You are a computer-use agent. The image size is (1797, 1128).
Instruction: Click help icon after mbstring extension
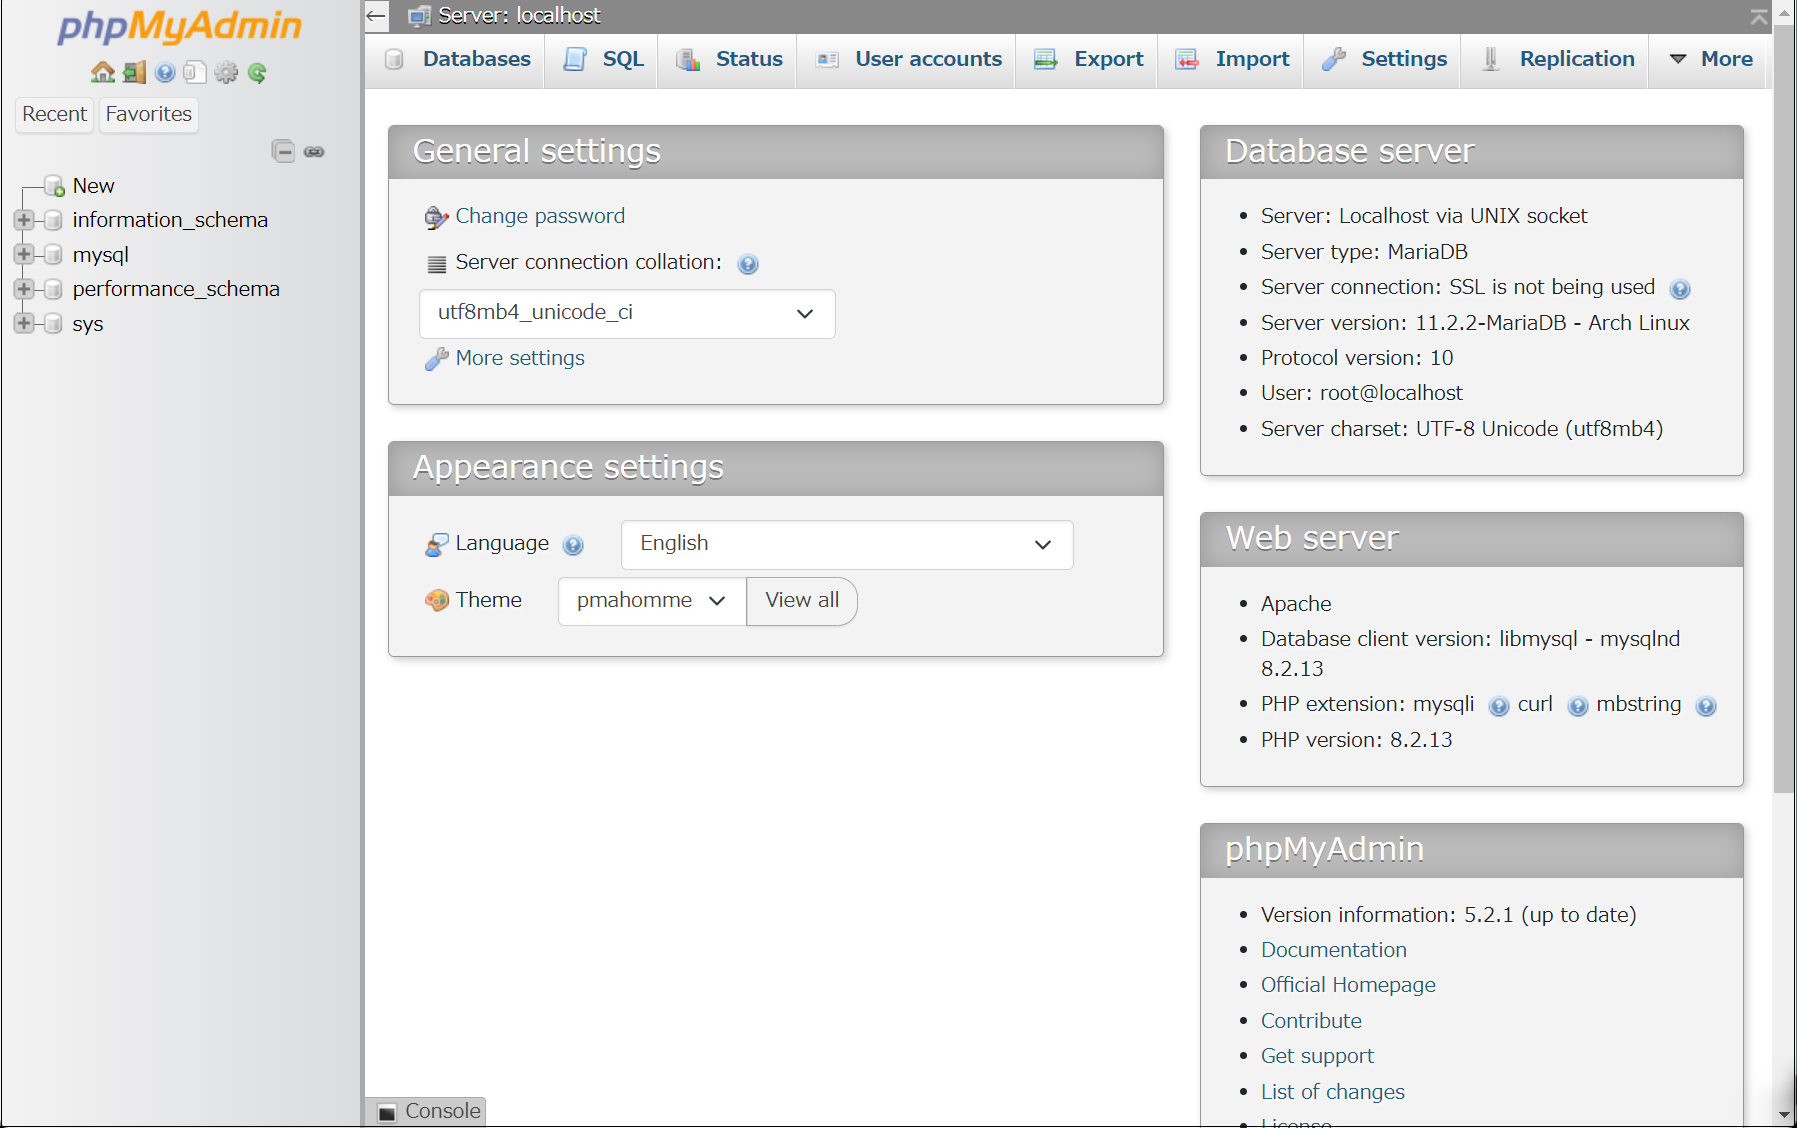tap(1706, 706)
